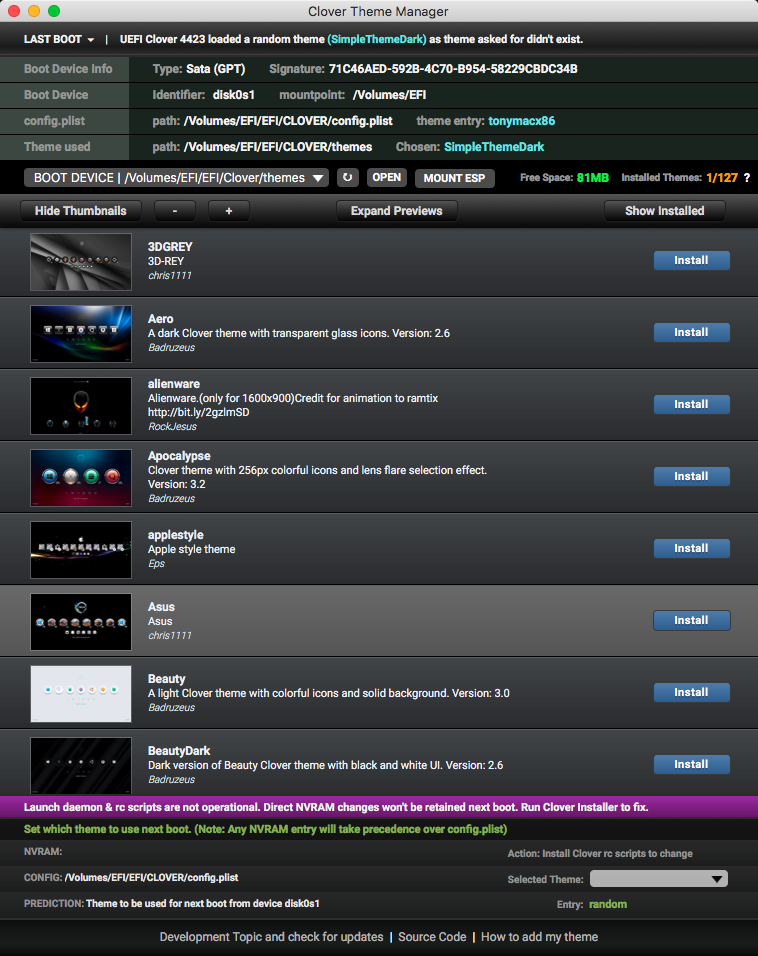The image size is (758, 956).
Task: Toggle Hide Thumbnails
Action: click(x=80, y=211)
